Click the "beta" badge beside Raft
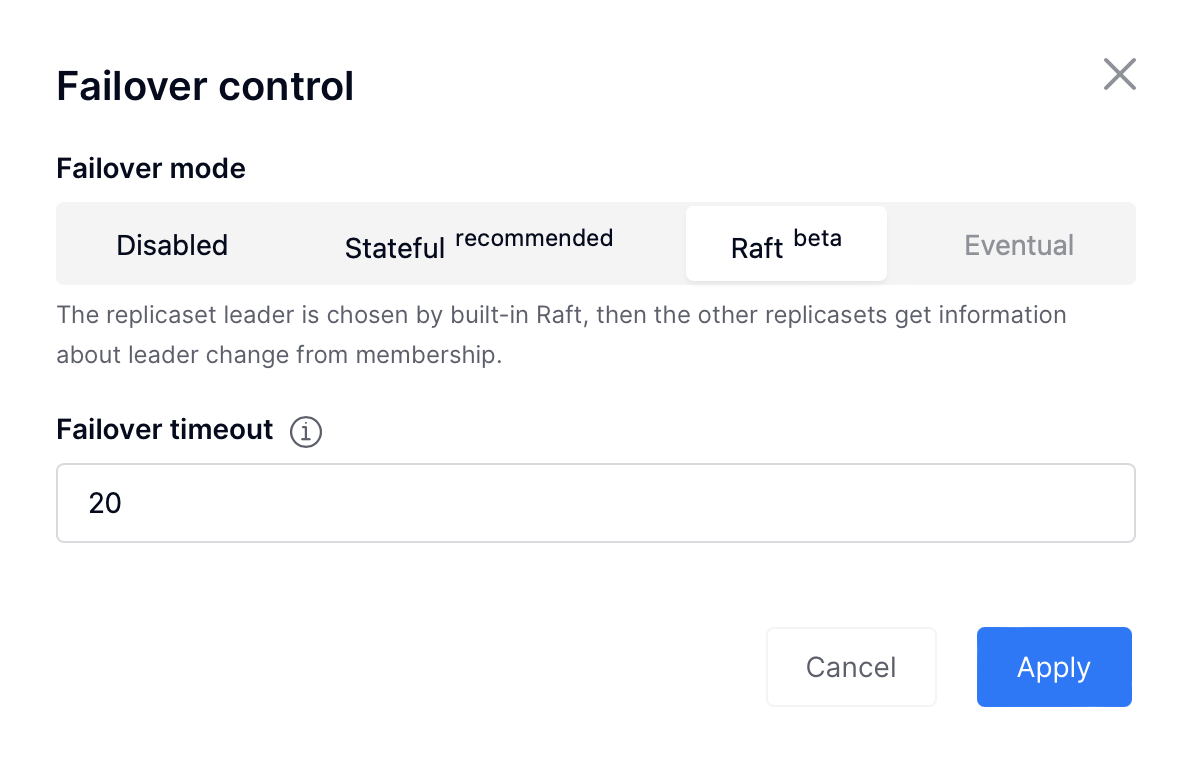 tap(817, 238)
